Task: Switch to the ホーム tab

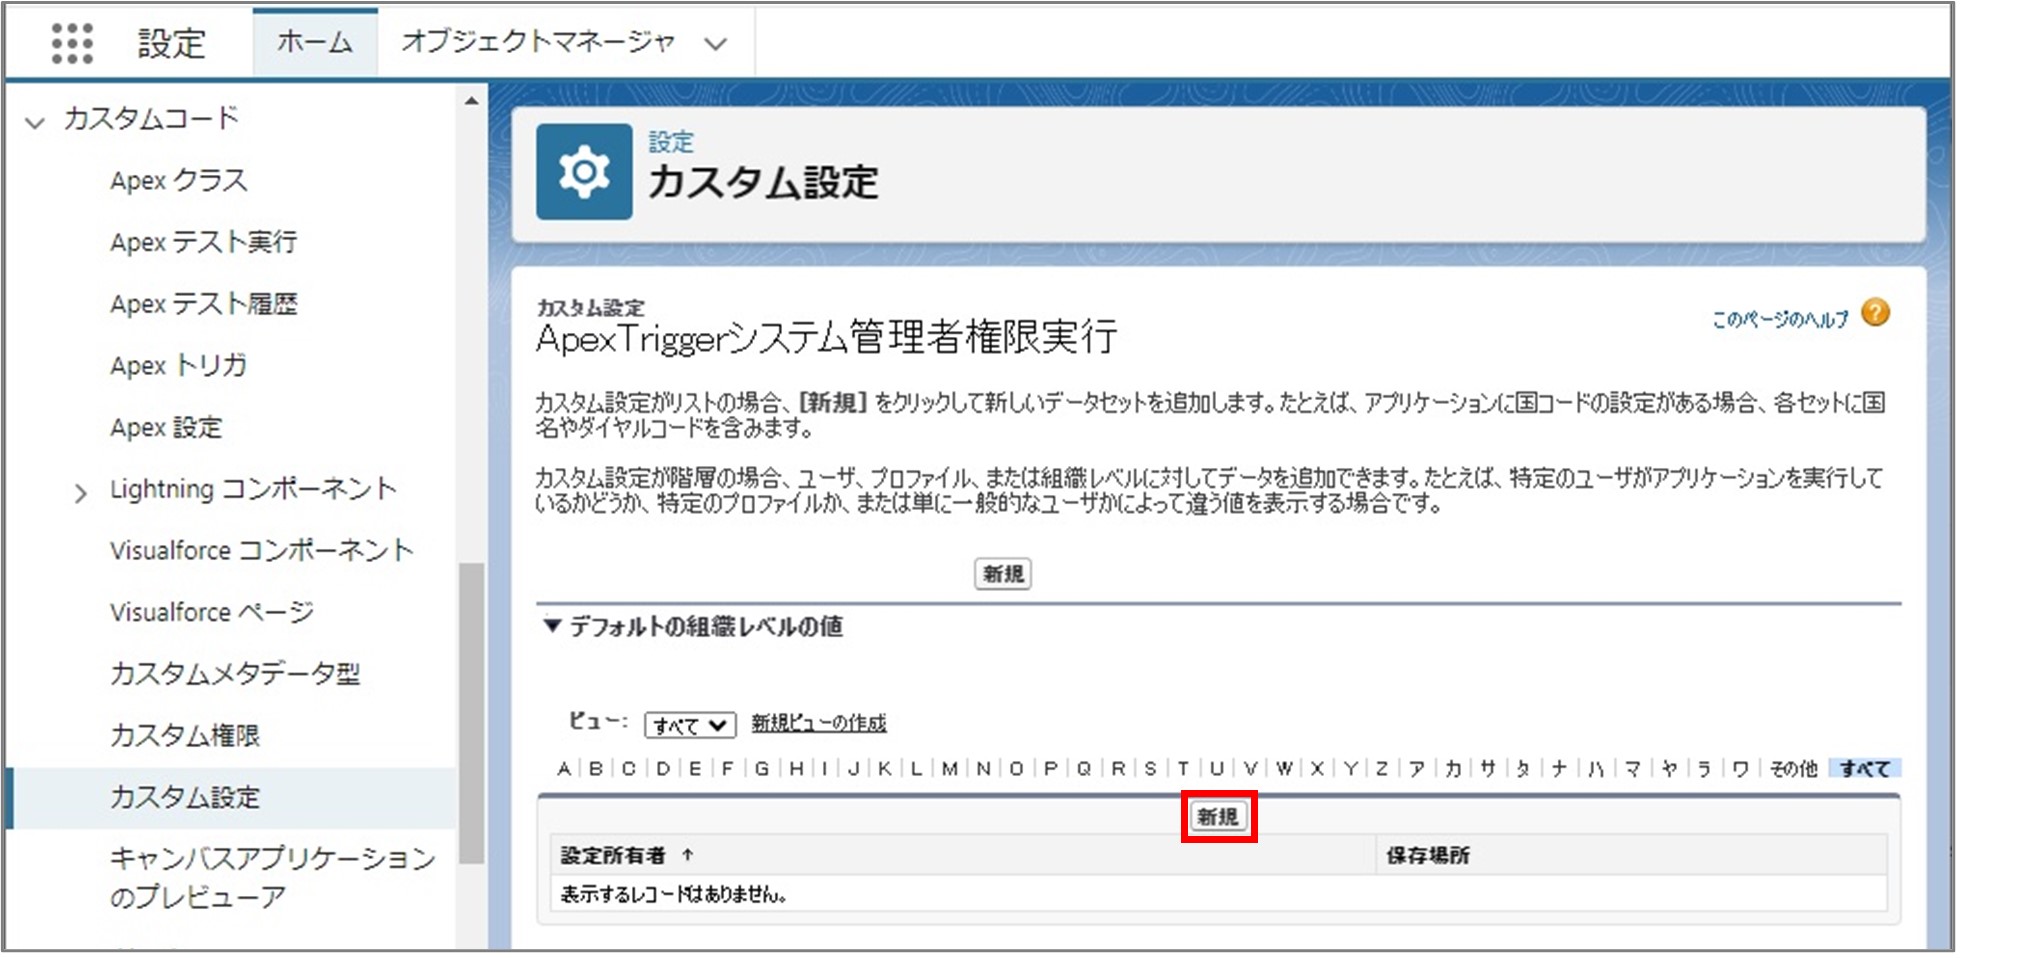Action: (x=315, y=42)
